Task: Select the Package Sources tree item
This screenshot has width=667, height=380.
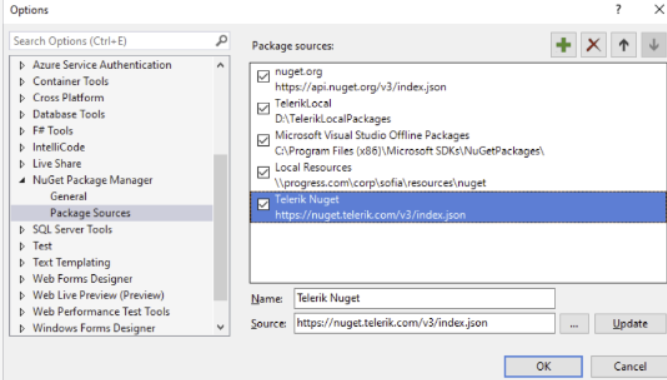Action: click(90, 213)
